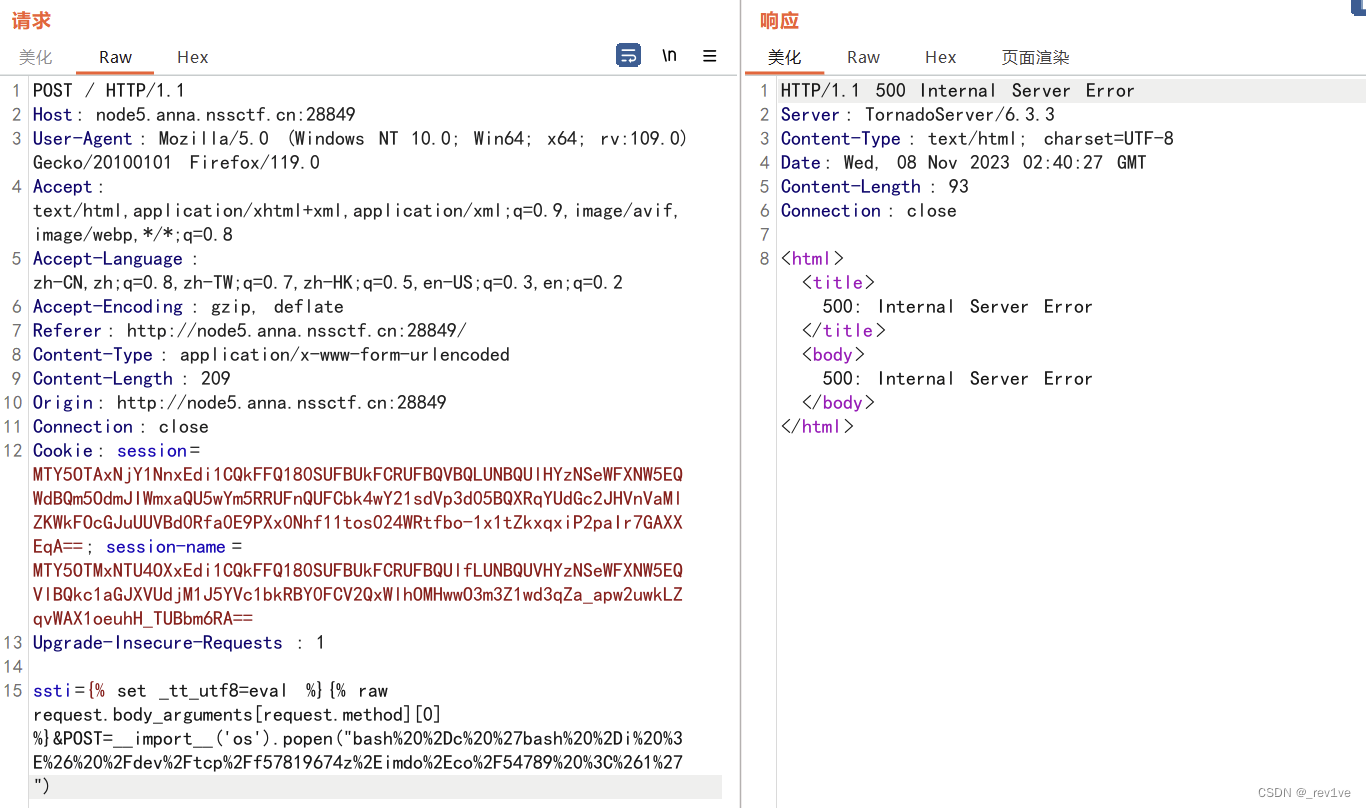Click the response Date header line
This screenshot has height=808, width=1366.
tap(964, 162)
